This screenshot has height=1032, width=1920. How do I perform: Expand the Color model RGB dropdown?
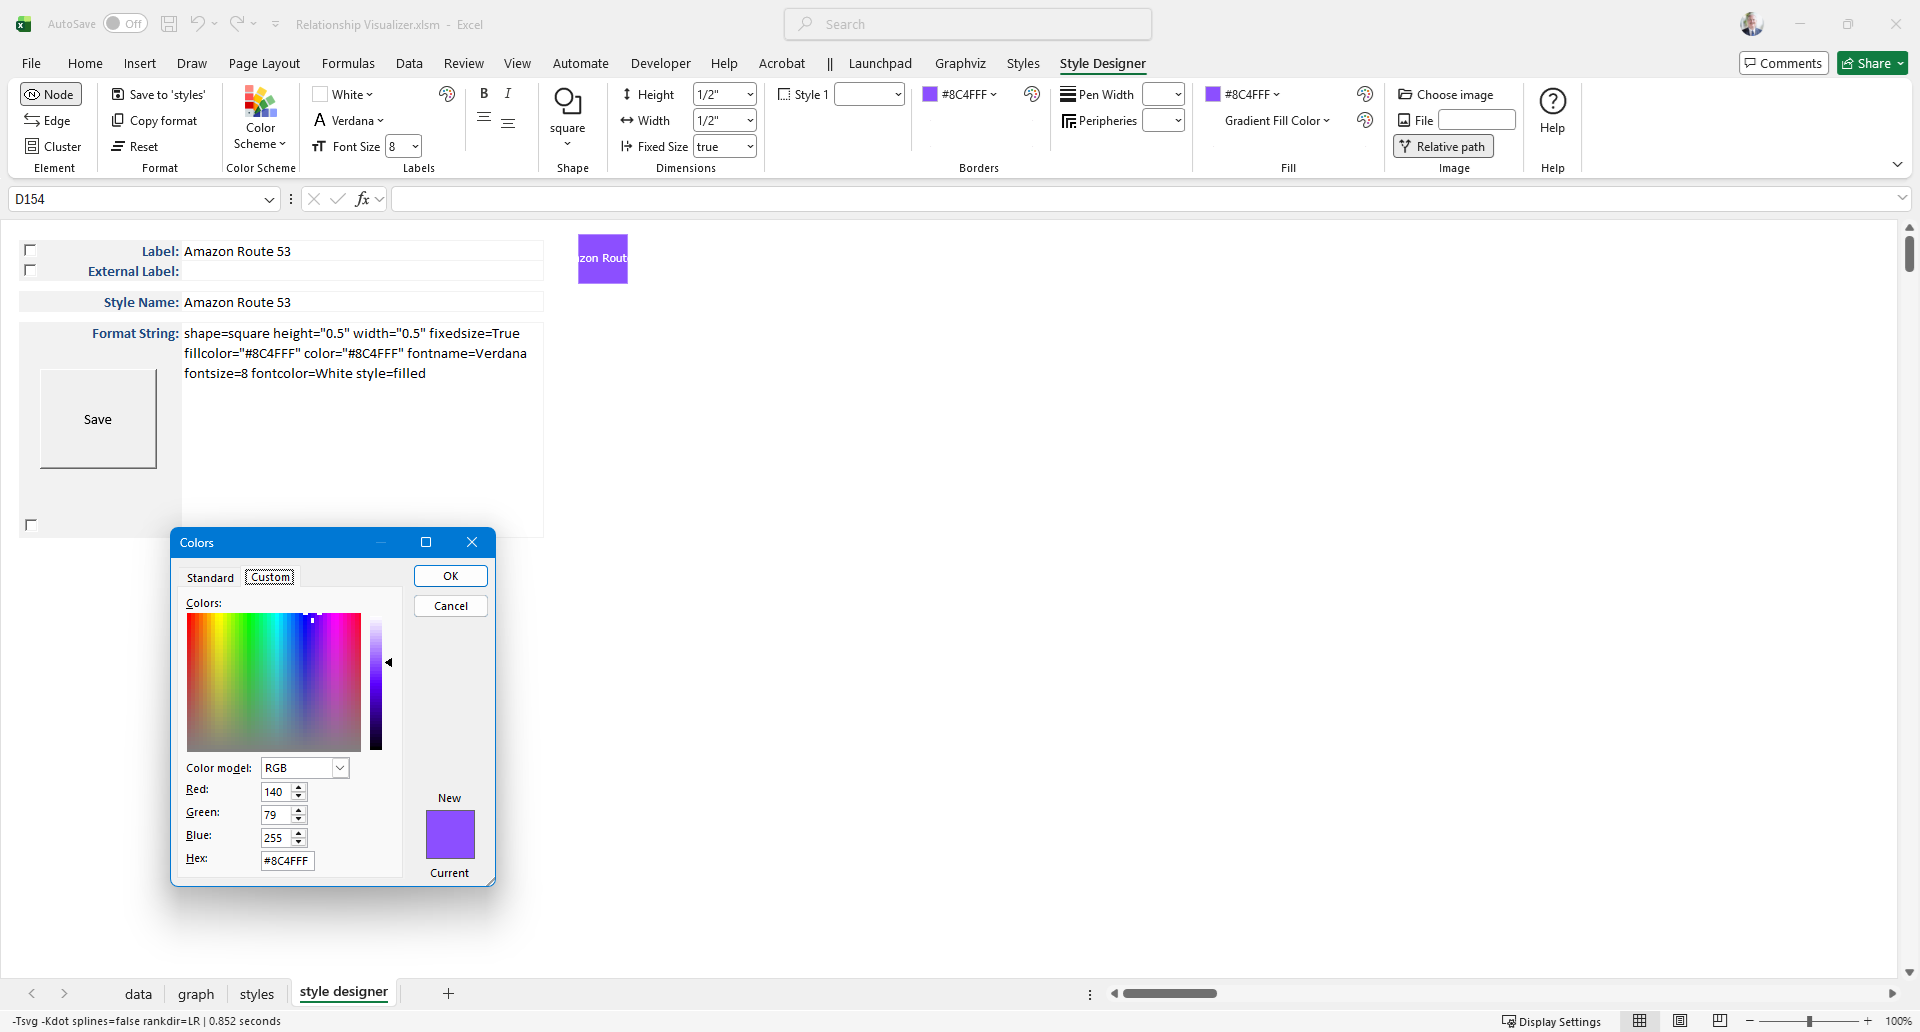coord(340,768)
